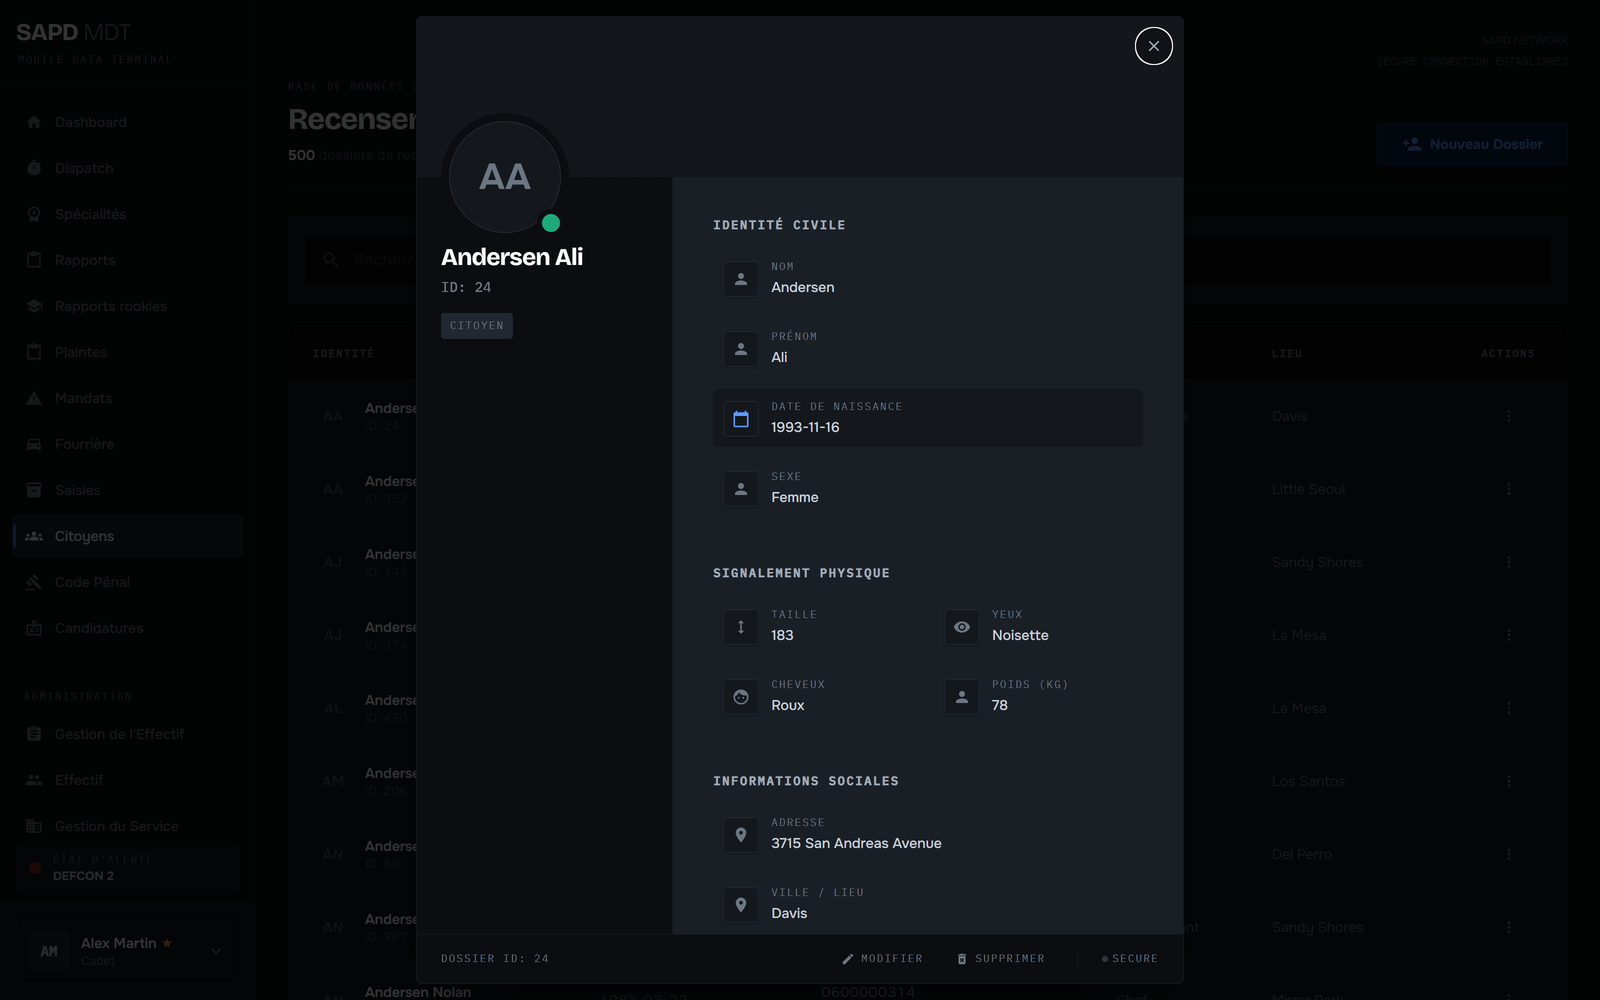Click the DEFCON 2 alert status
1600x1000 pixels.
(x=128, y=868)
